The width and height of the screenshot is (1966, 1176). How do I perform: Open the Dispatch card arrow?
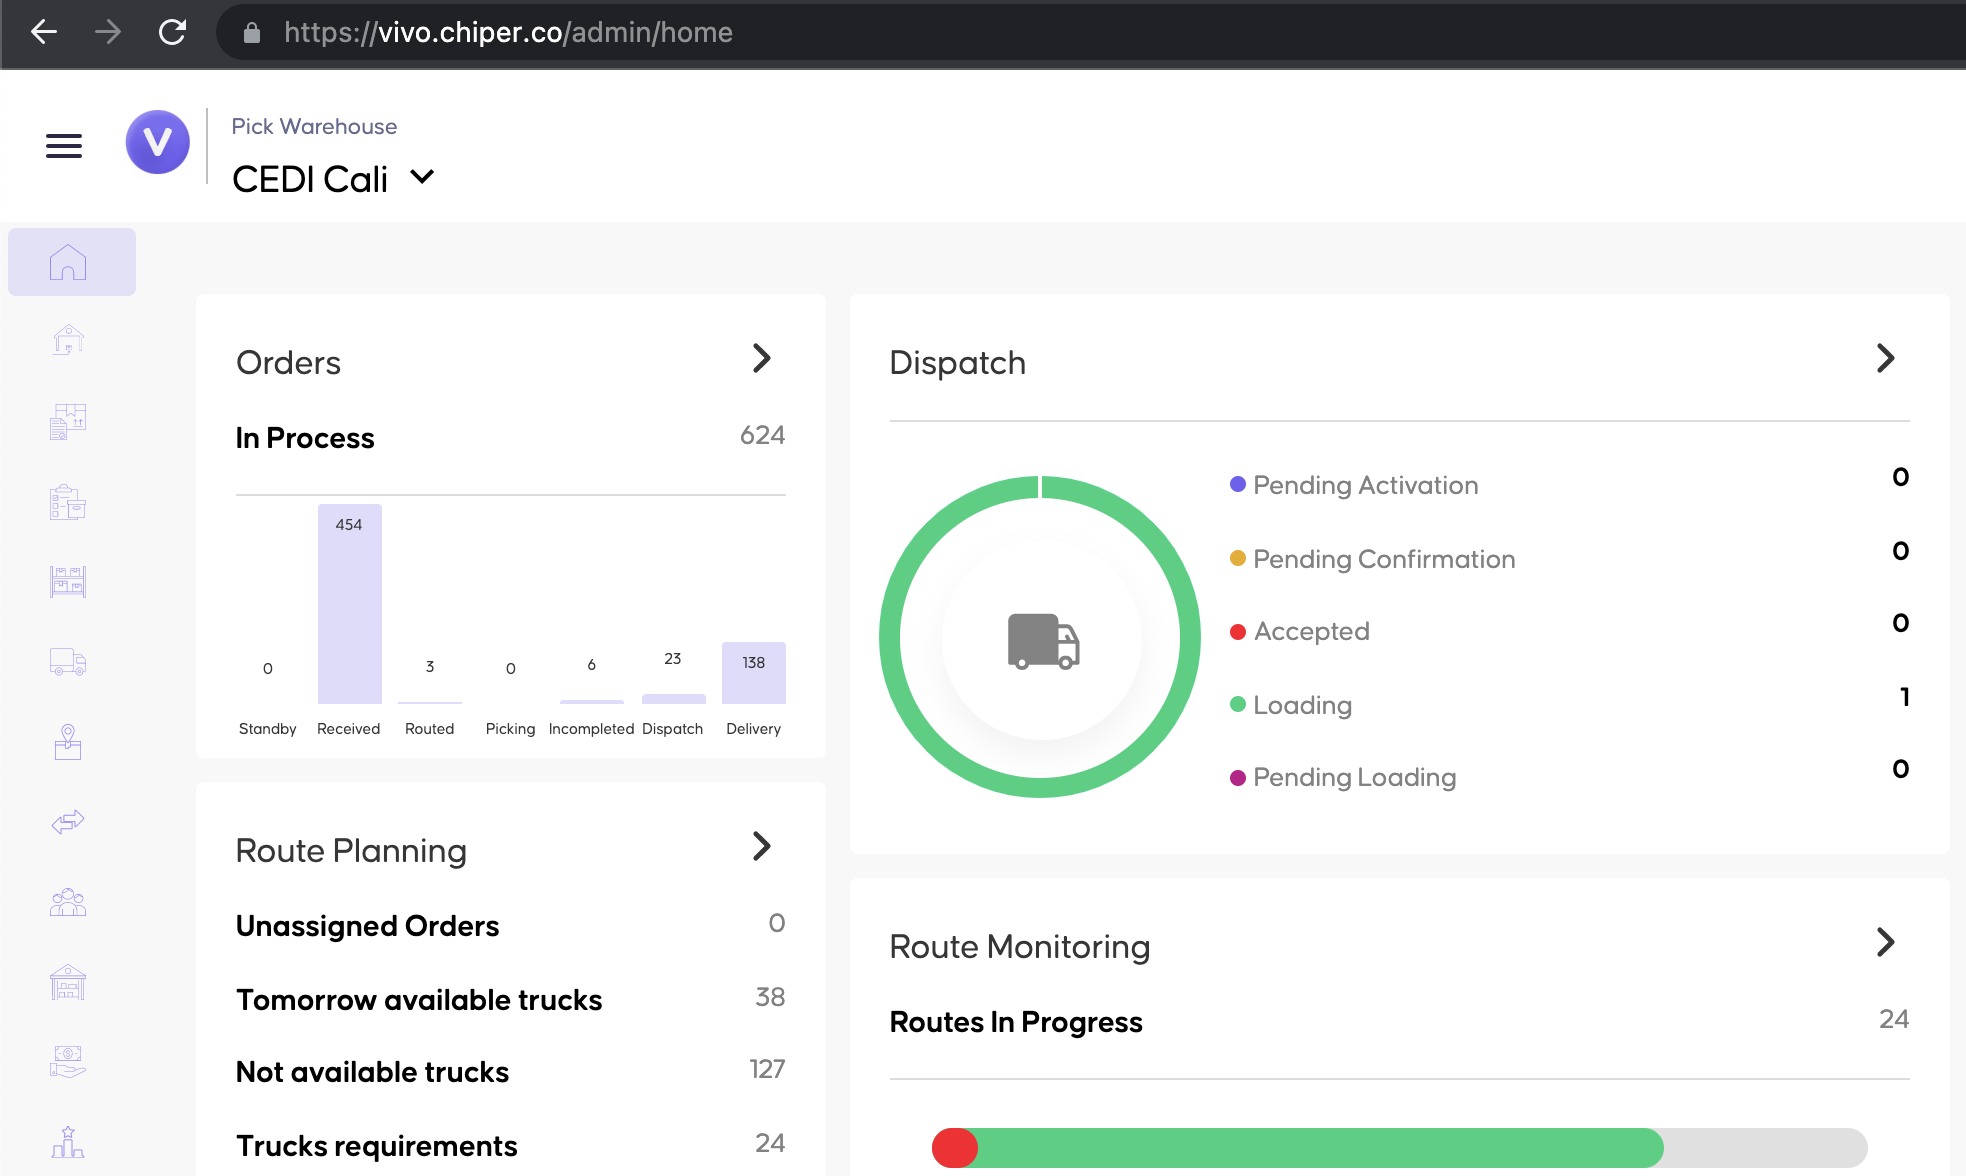(1885, 358)
